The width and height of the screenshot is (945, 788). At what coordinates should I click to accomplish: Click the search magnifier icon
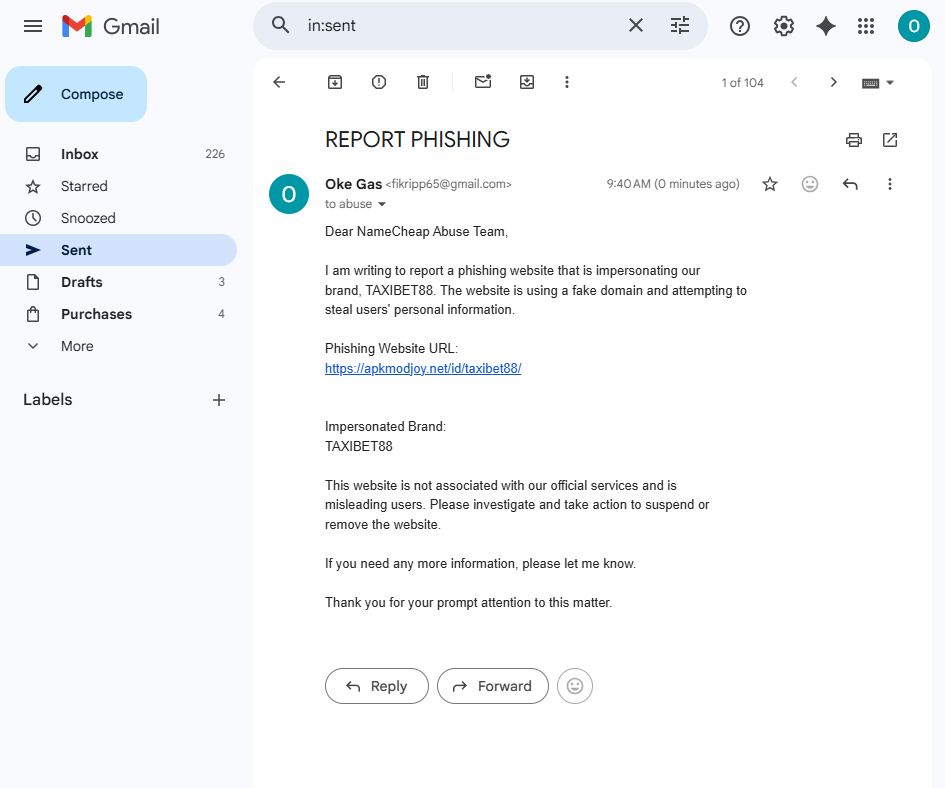point(280,25)
